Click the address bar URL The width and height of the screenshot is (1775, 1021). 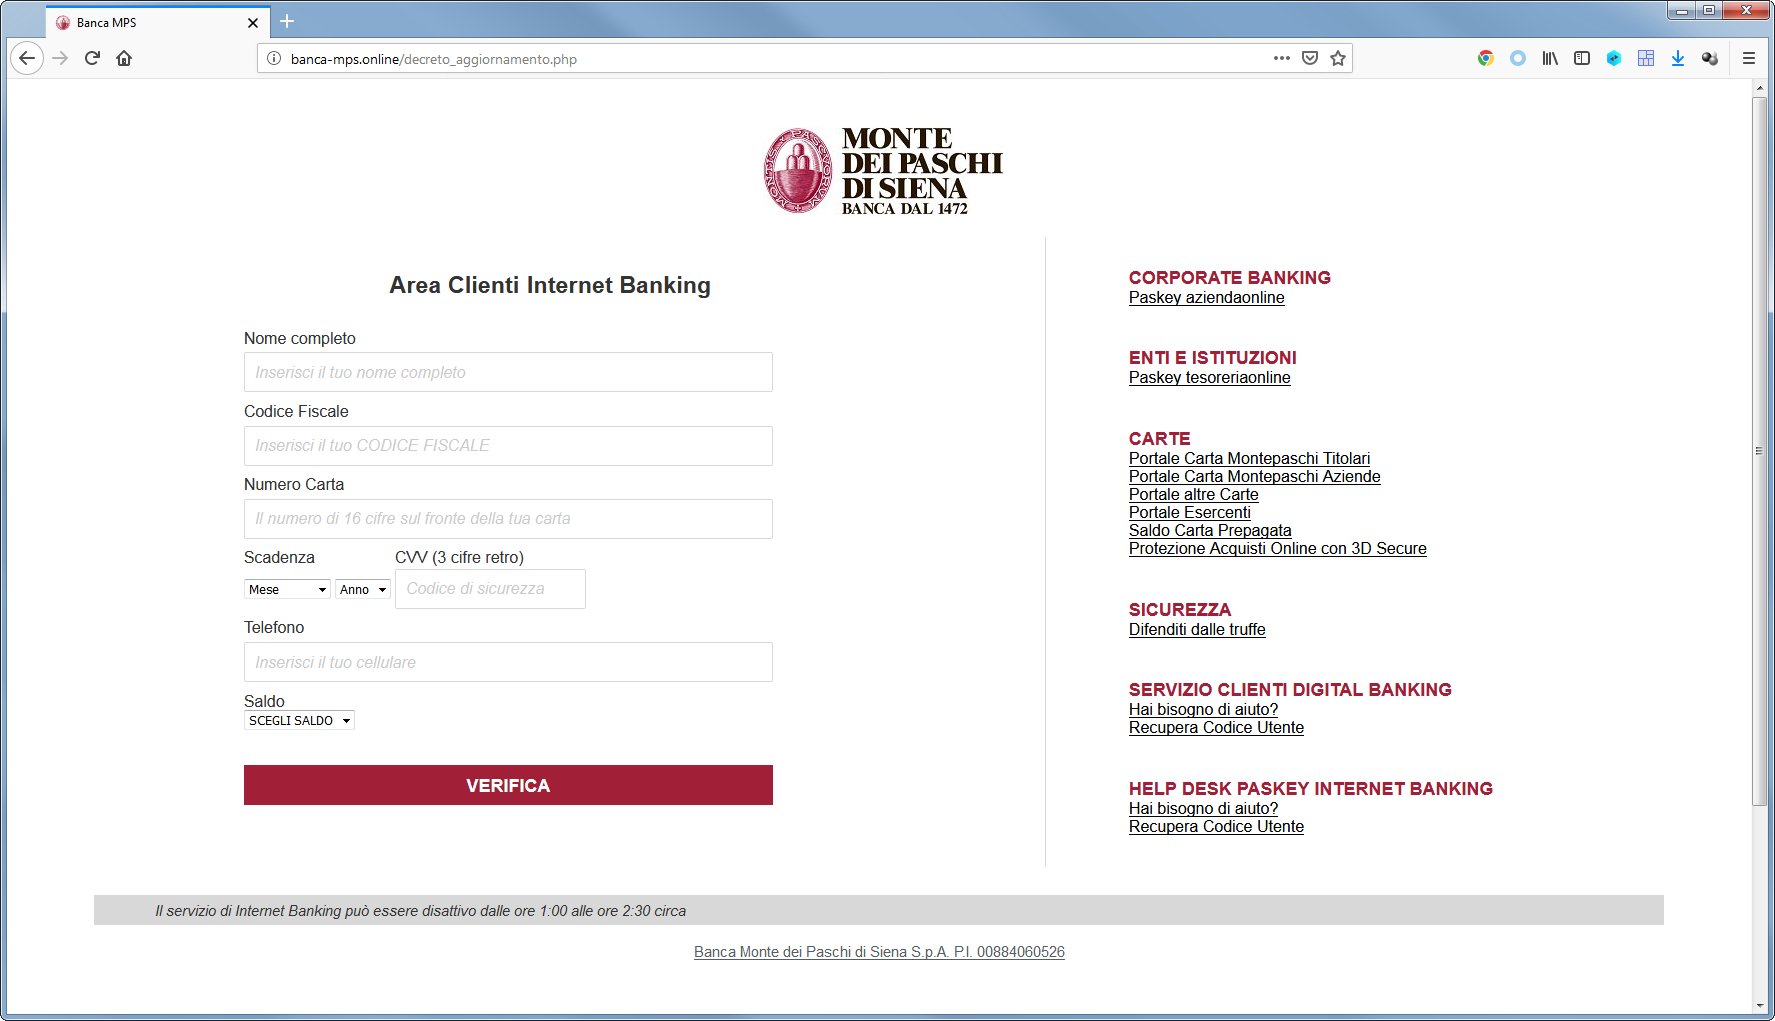(434, 59)
